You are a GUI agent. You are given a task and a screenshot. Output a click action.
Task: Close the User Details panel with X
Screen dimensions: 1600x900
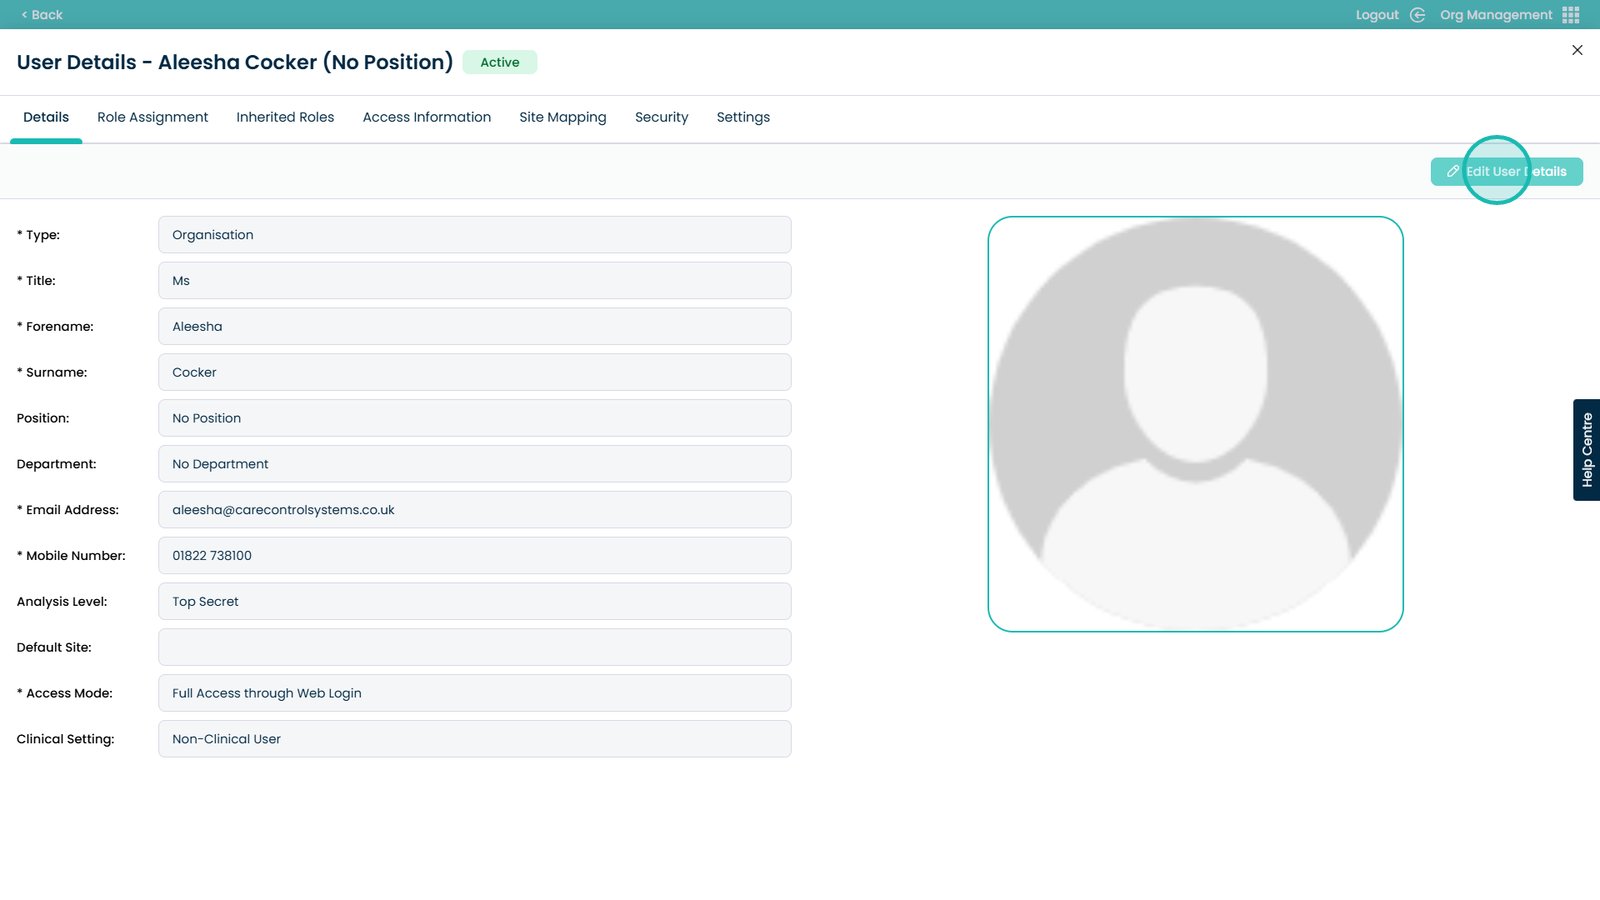pyautogui.click(x=1577, y=50)
